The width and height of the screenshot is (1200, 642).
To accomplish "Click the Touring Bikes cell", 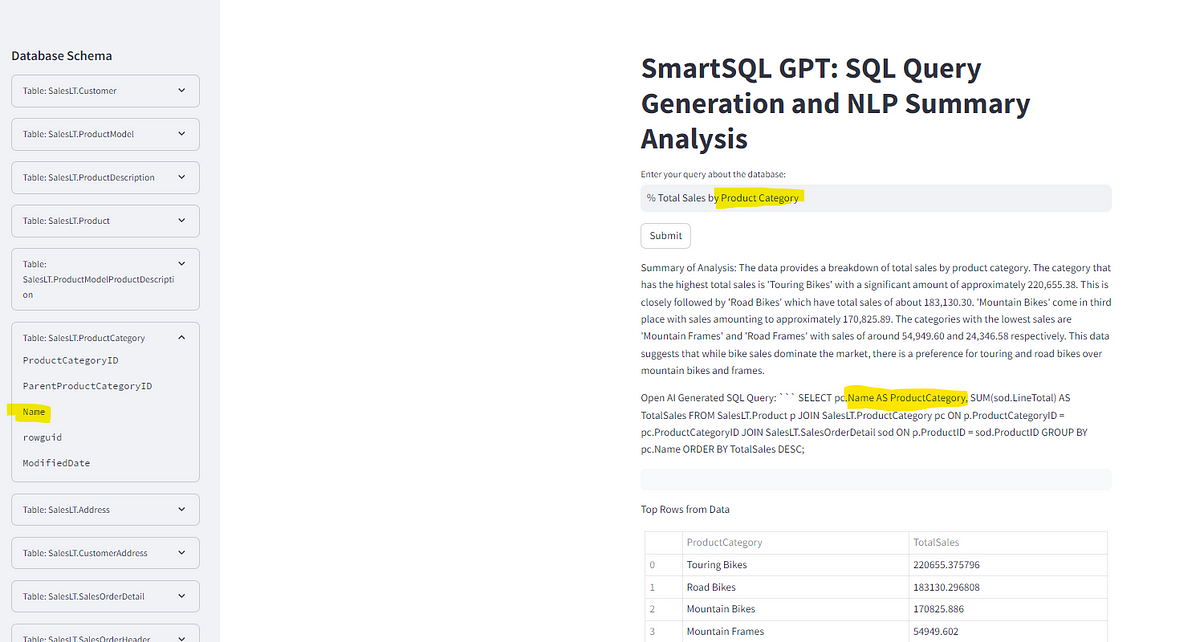I will pyautogui.click(x=795, y=565).
